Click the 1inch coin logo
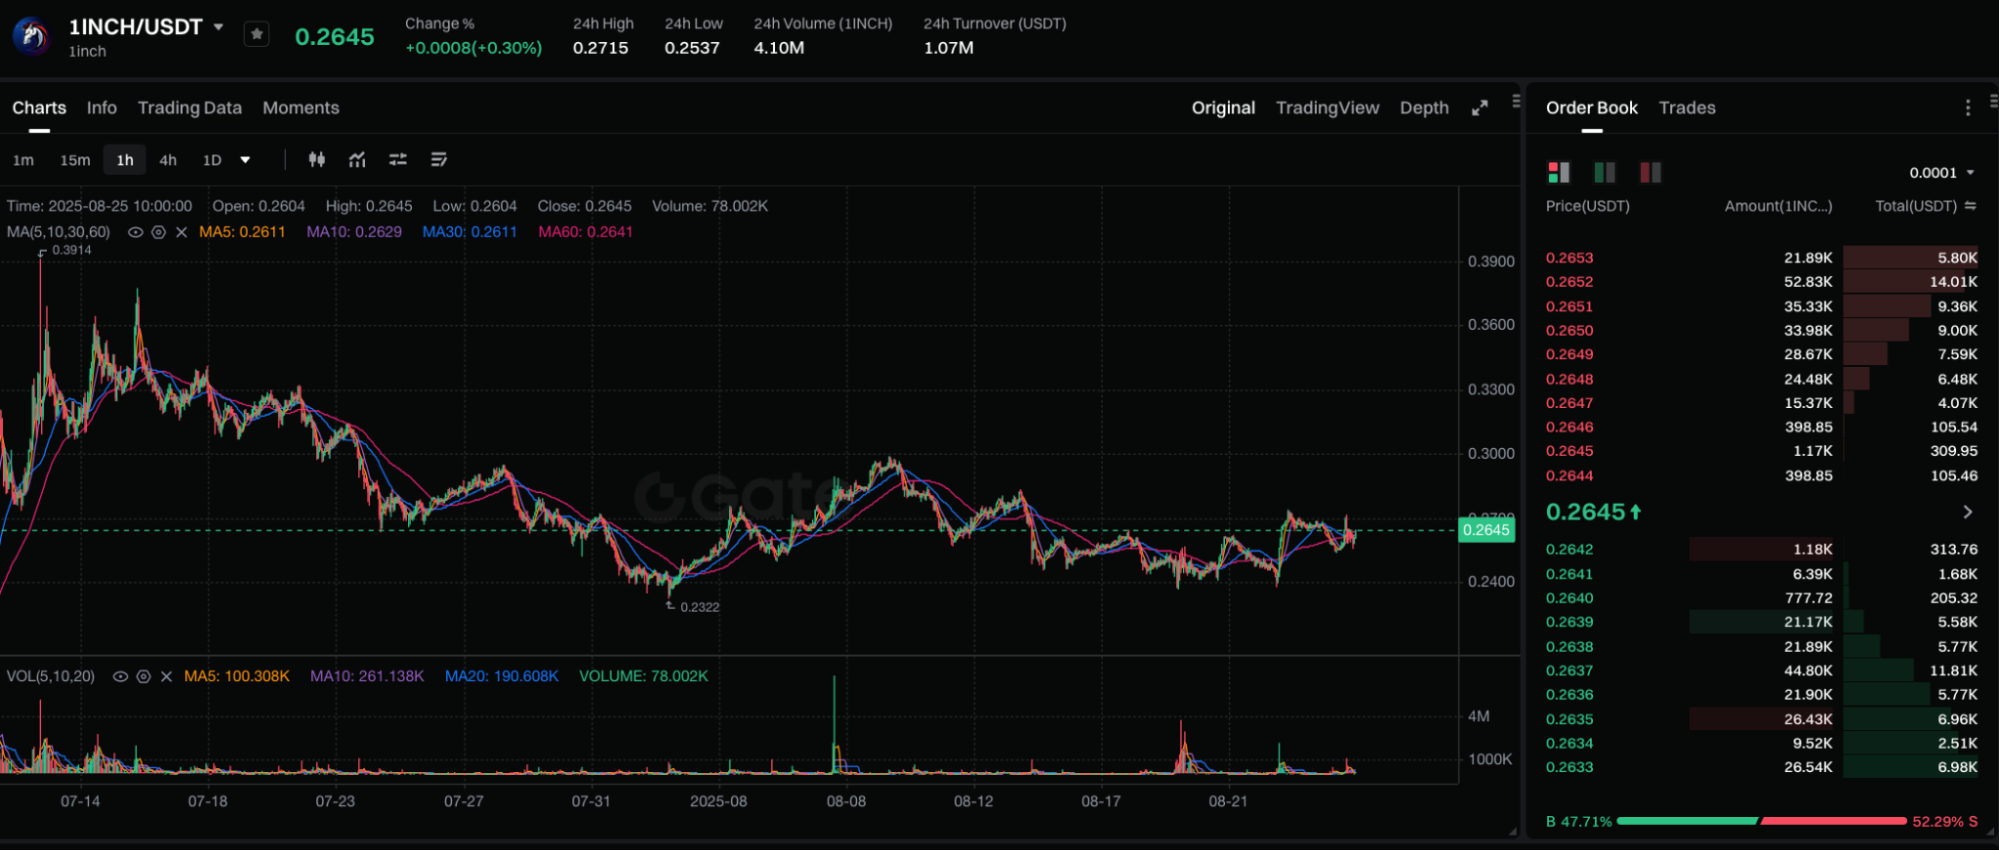The width and height of the screenshot is (1999, 851). click(32, 36)
